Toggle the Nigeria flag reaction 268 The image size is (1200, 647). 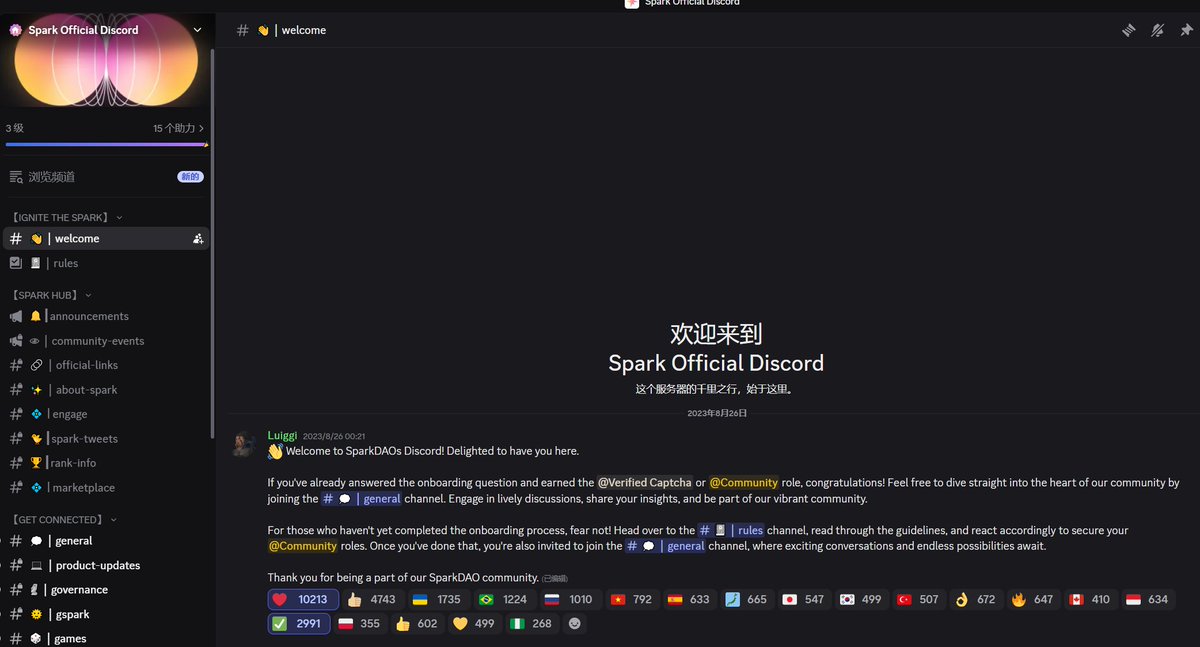point(531,623)
